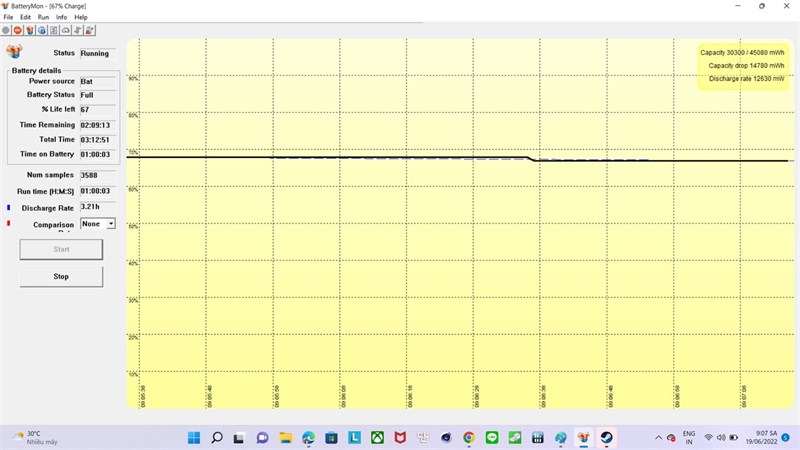Click the red stop icon in the toolbar
The height and width of the screenshot is (450, 800).
pyautogui.click(x=18, y=30)
